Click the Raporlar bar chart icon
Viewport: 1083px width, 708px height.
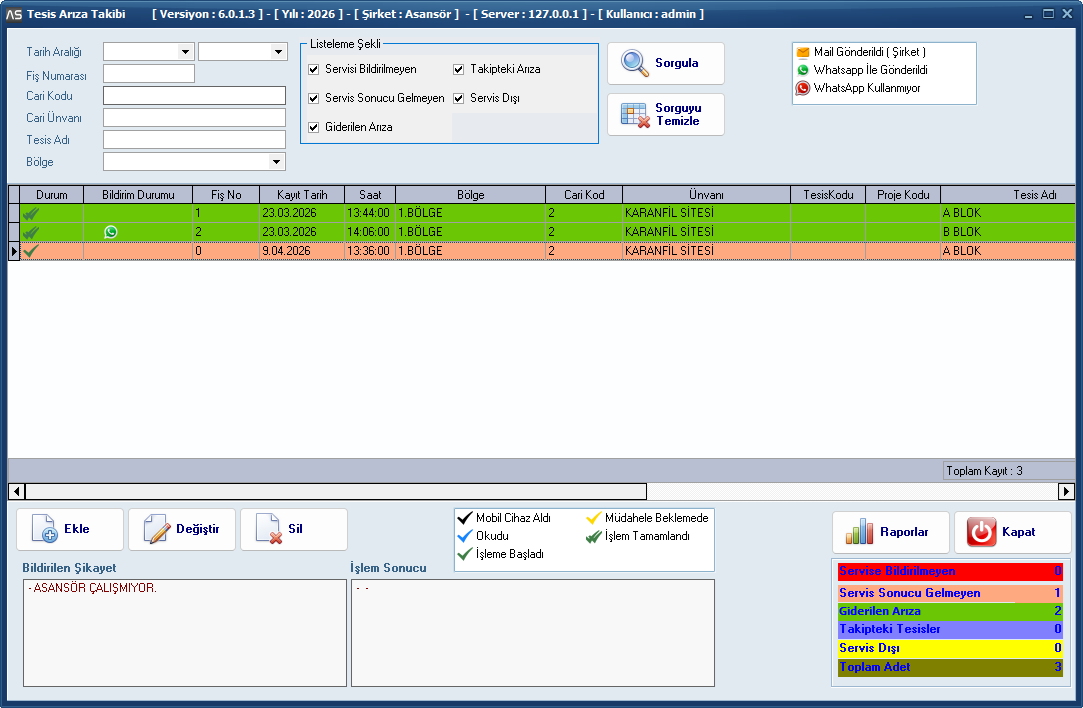click(859, 532)
